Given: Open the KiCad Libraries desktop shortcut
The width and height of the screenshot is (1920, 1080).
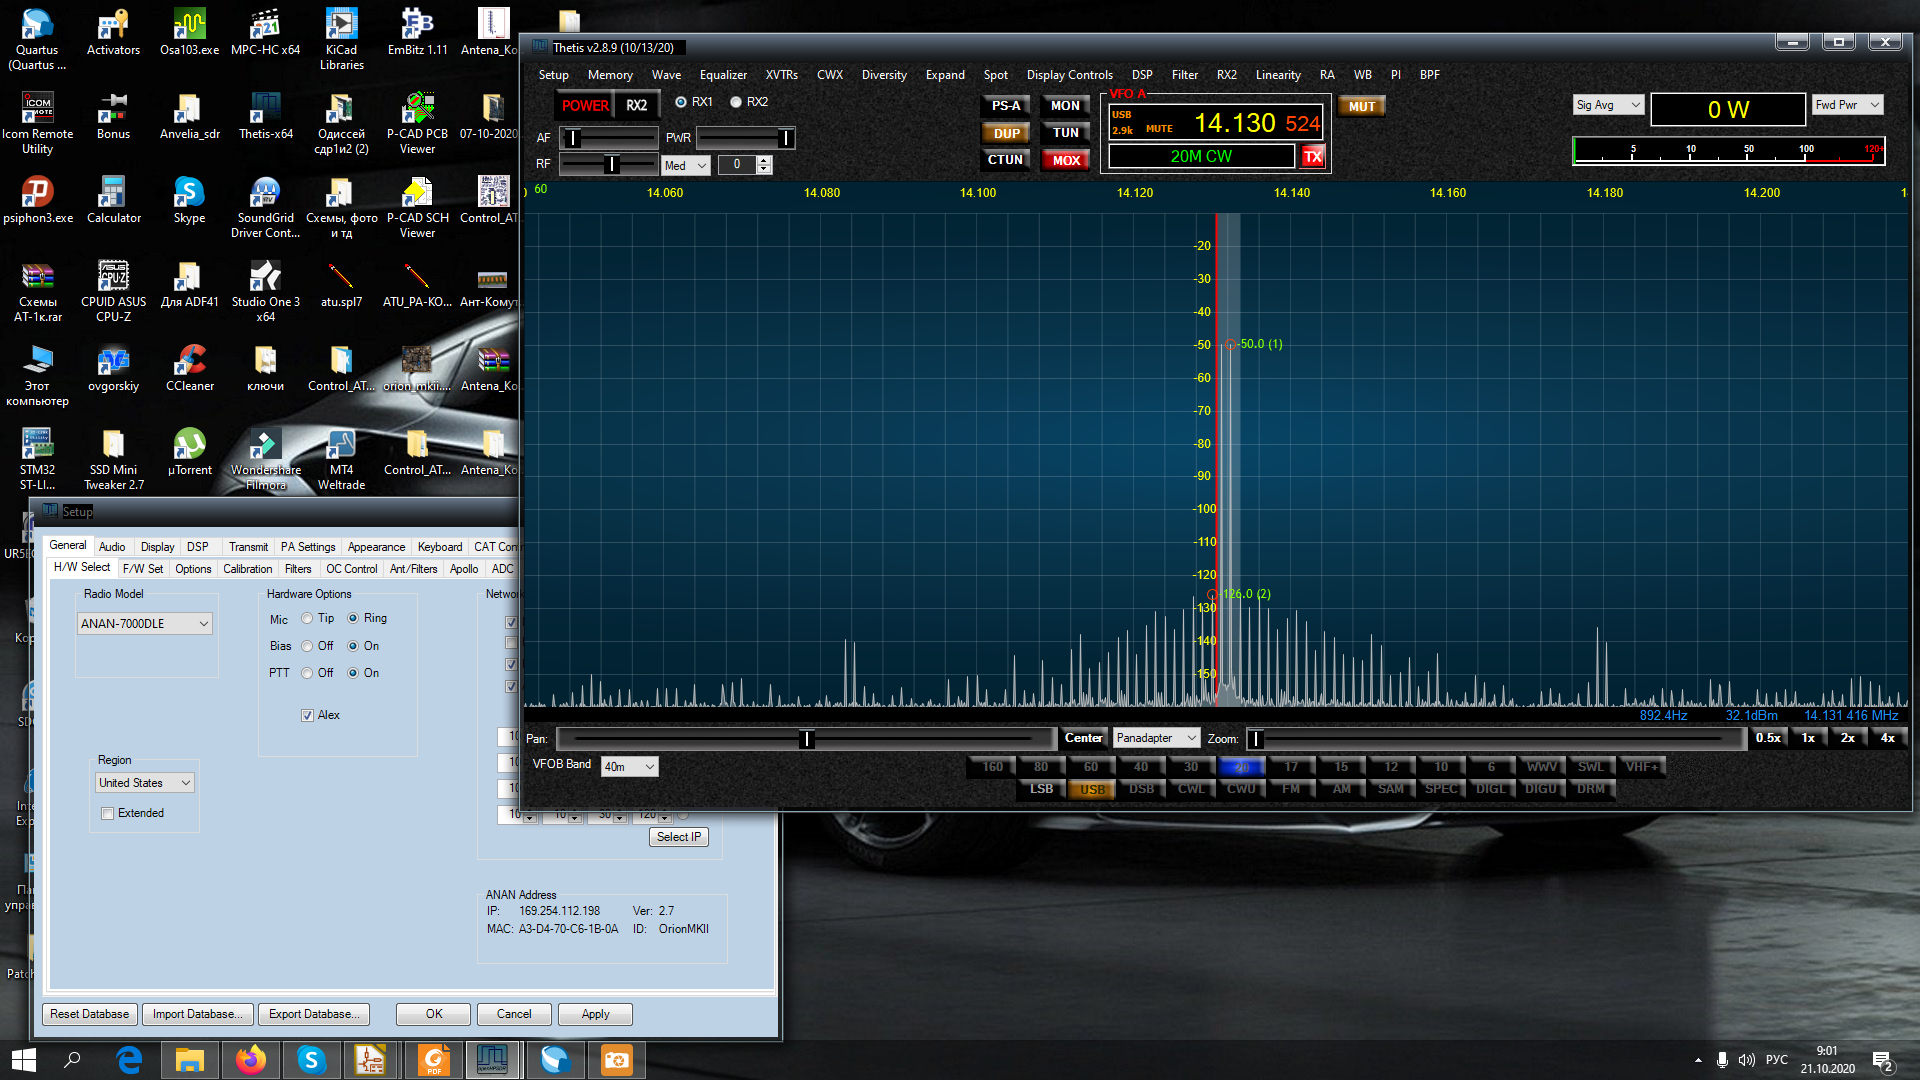Looking at the screenshot, I should 341,40.
